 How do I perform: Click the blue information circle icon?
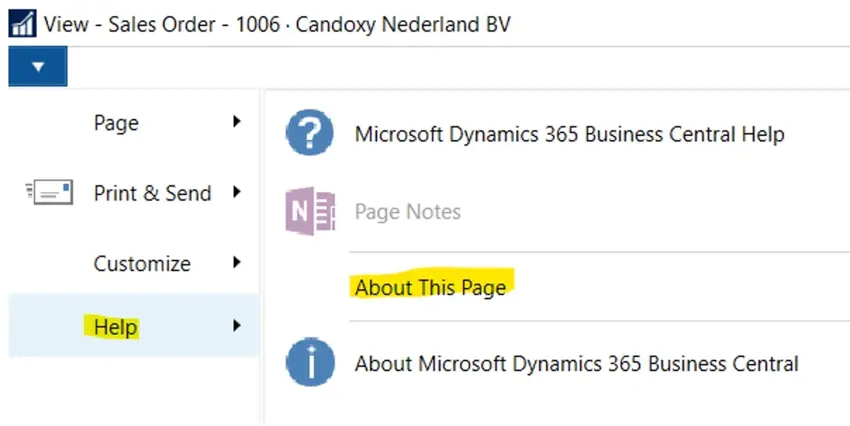click(309, 363)
